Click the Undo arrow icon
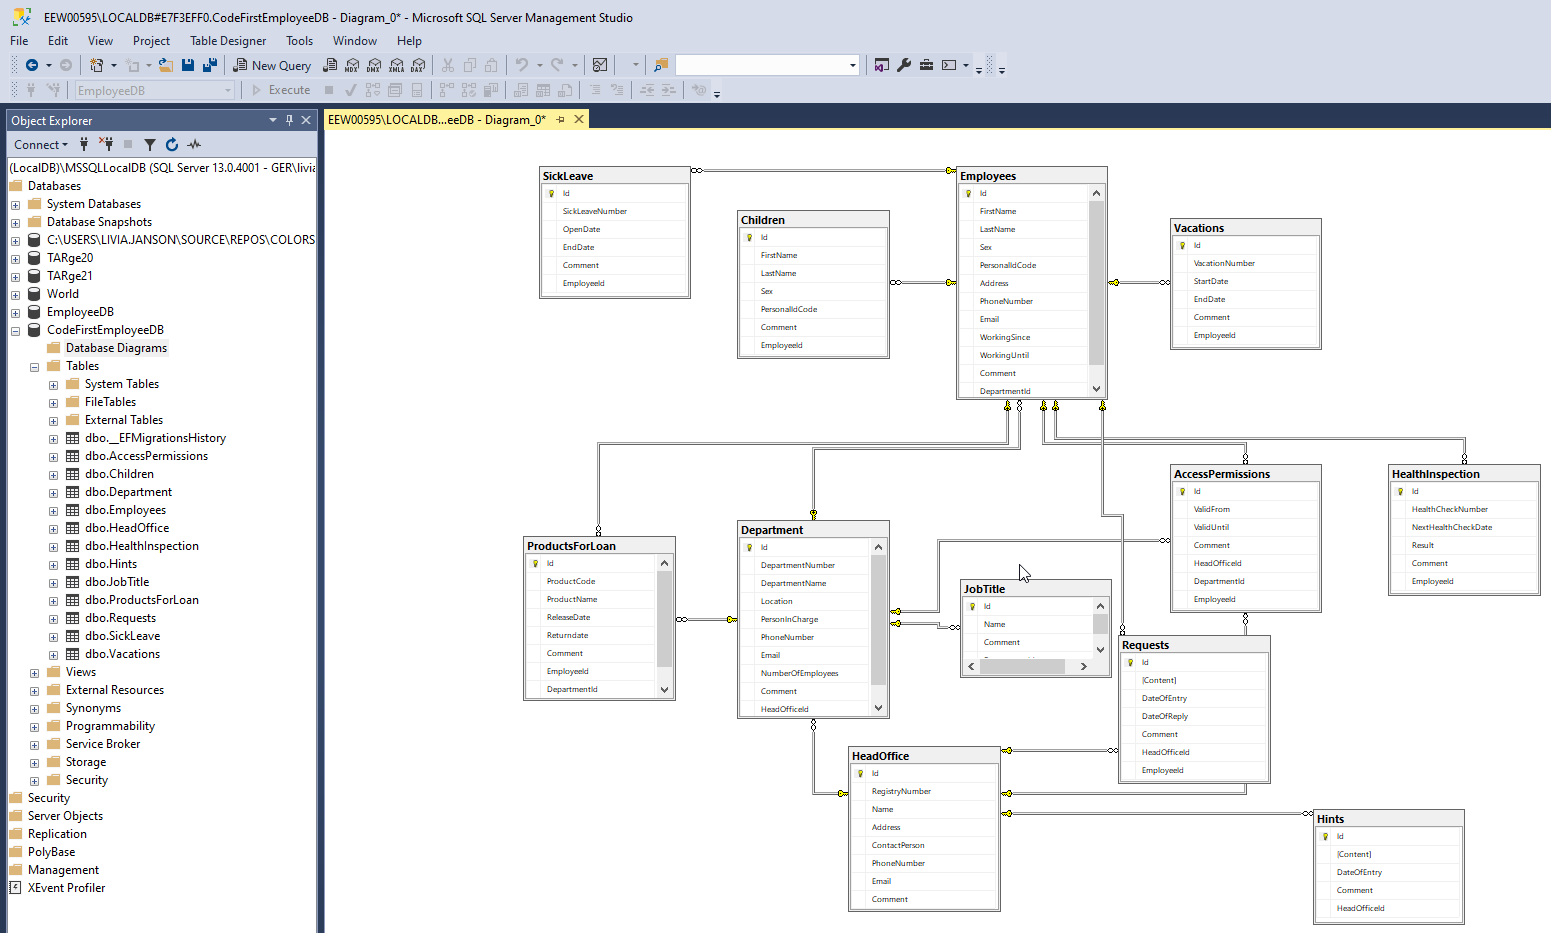Viewport: 1551px width, 933px height. [521, 65]
